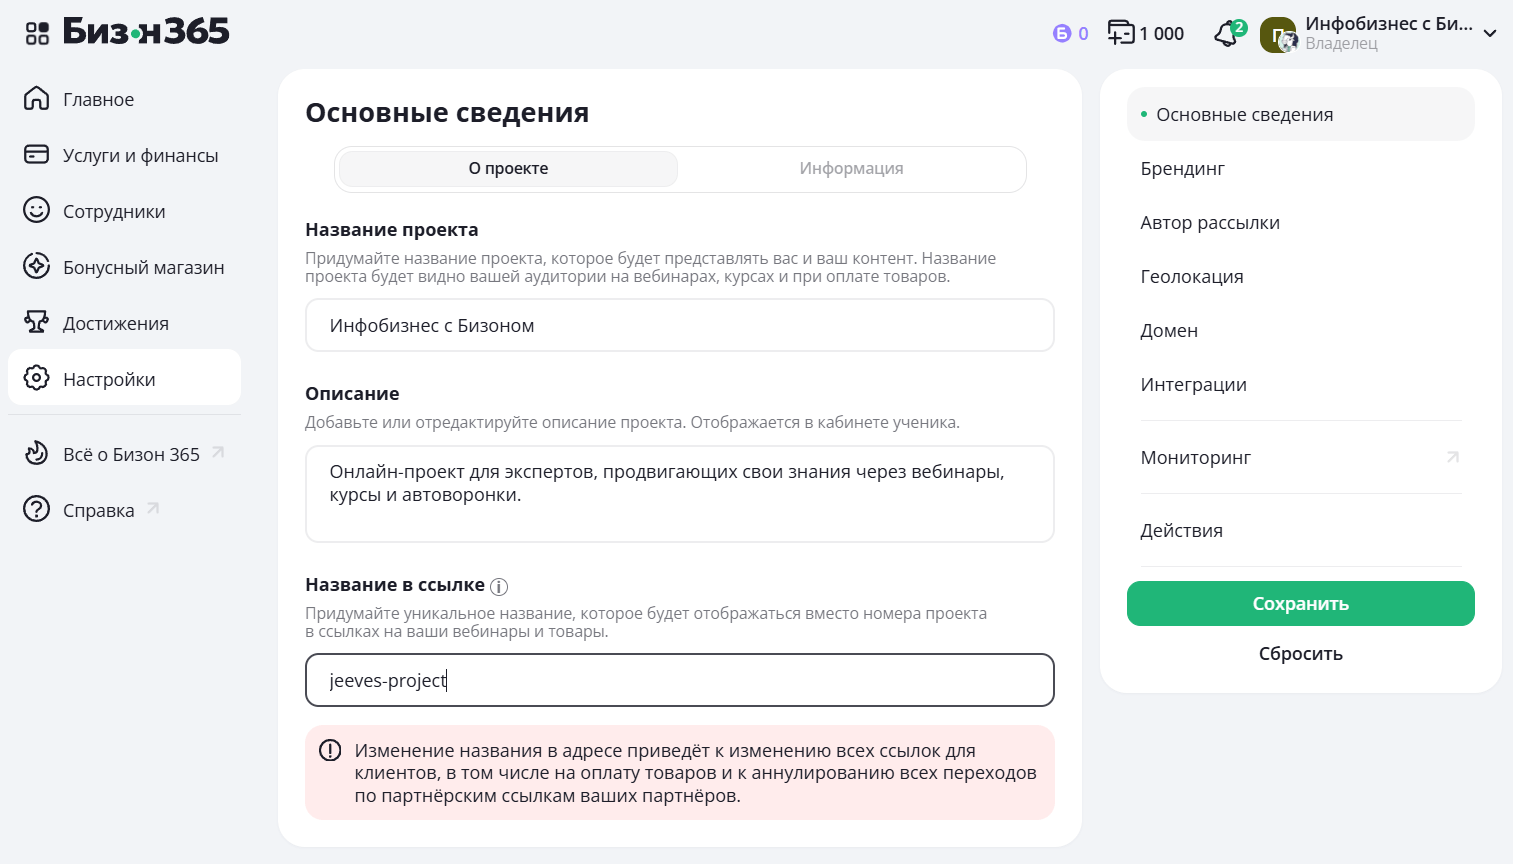Open Мониторинг external link arrow
The width and height of the screenshot is (1513, 864).
(x=1452, y=457)
